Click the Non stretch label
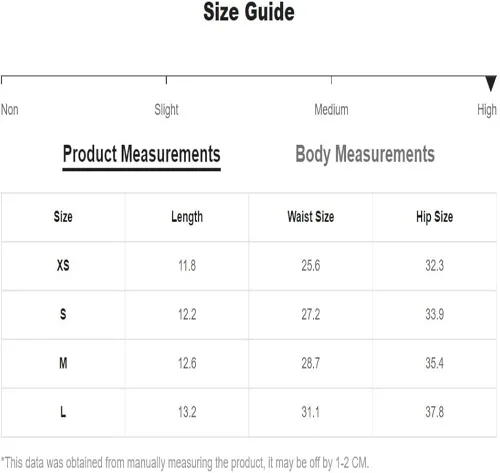500x473 pixels. click(10, 109)
